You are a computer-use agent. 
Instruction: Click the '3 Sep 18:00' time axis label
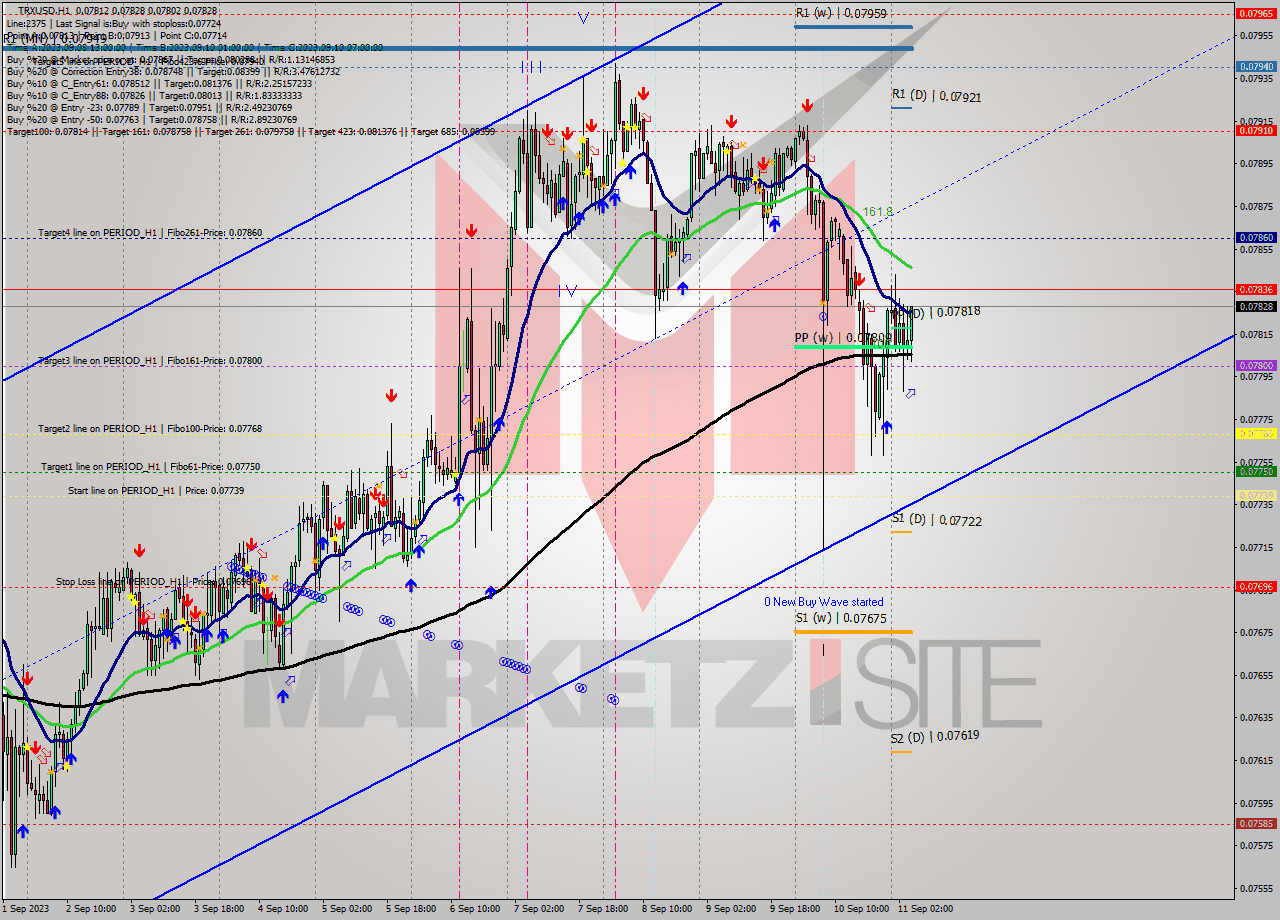(x=218, y=909)
